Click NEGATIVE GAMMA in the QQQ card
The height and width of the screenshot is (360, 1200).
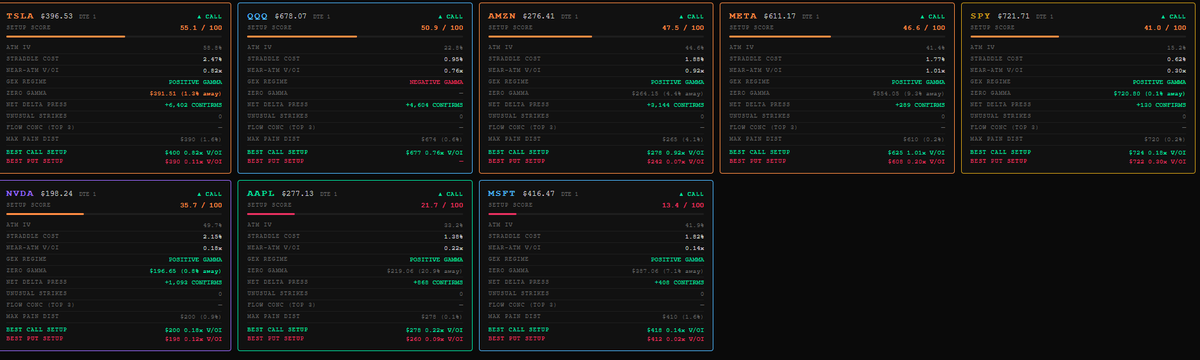(x=436, y=81)
